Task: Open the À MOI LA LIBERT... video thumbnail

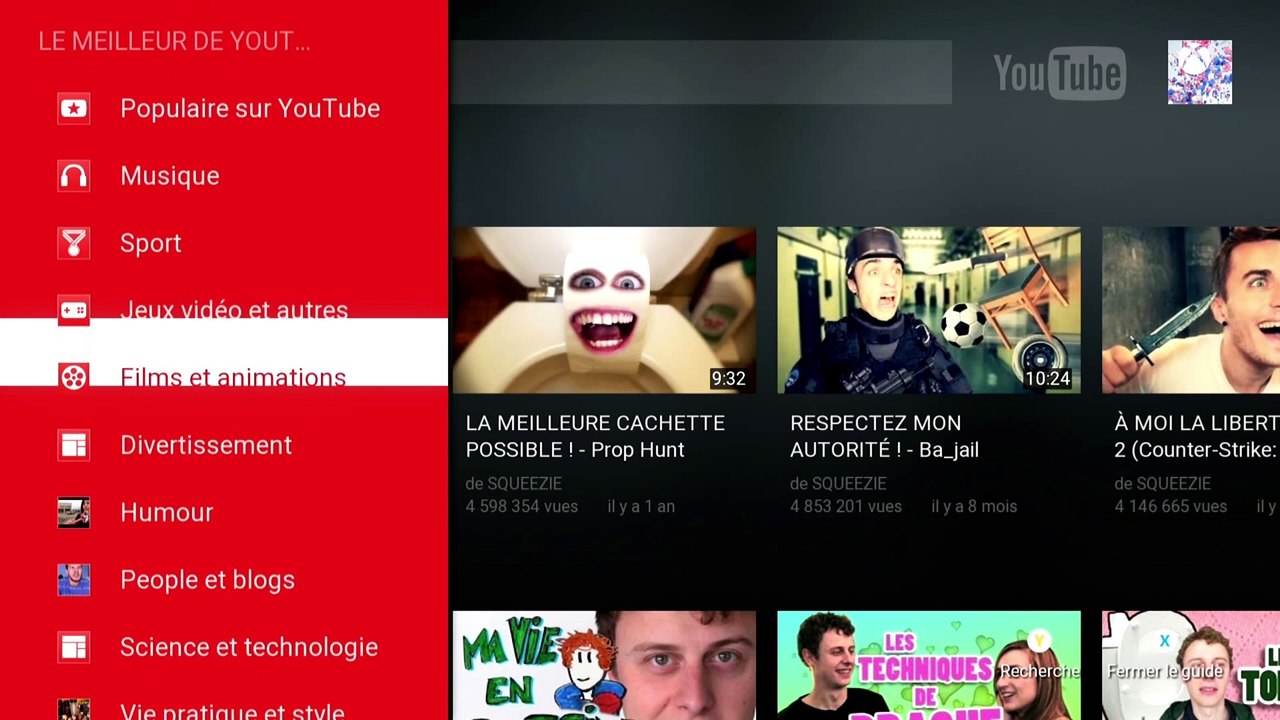Action: tap(1191, 310)
